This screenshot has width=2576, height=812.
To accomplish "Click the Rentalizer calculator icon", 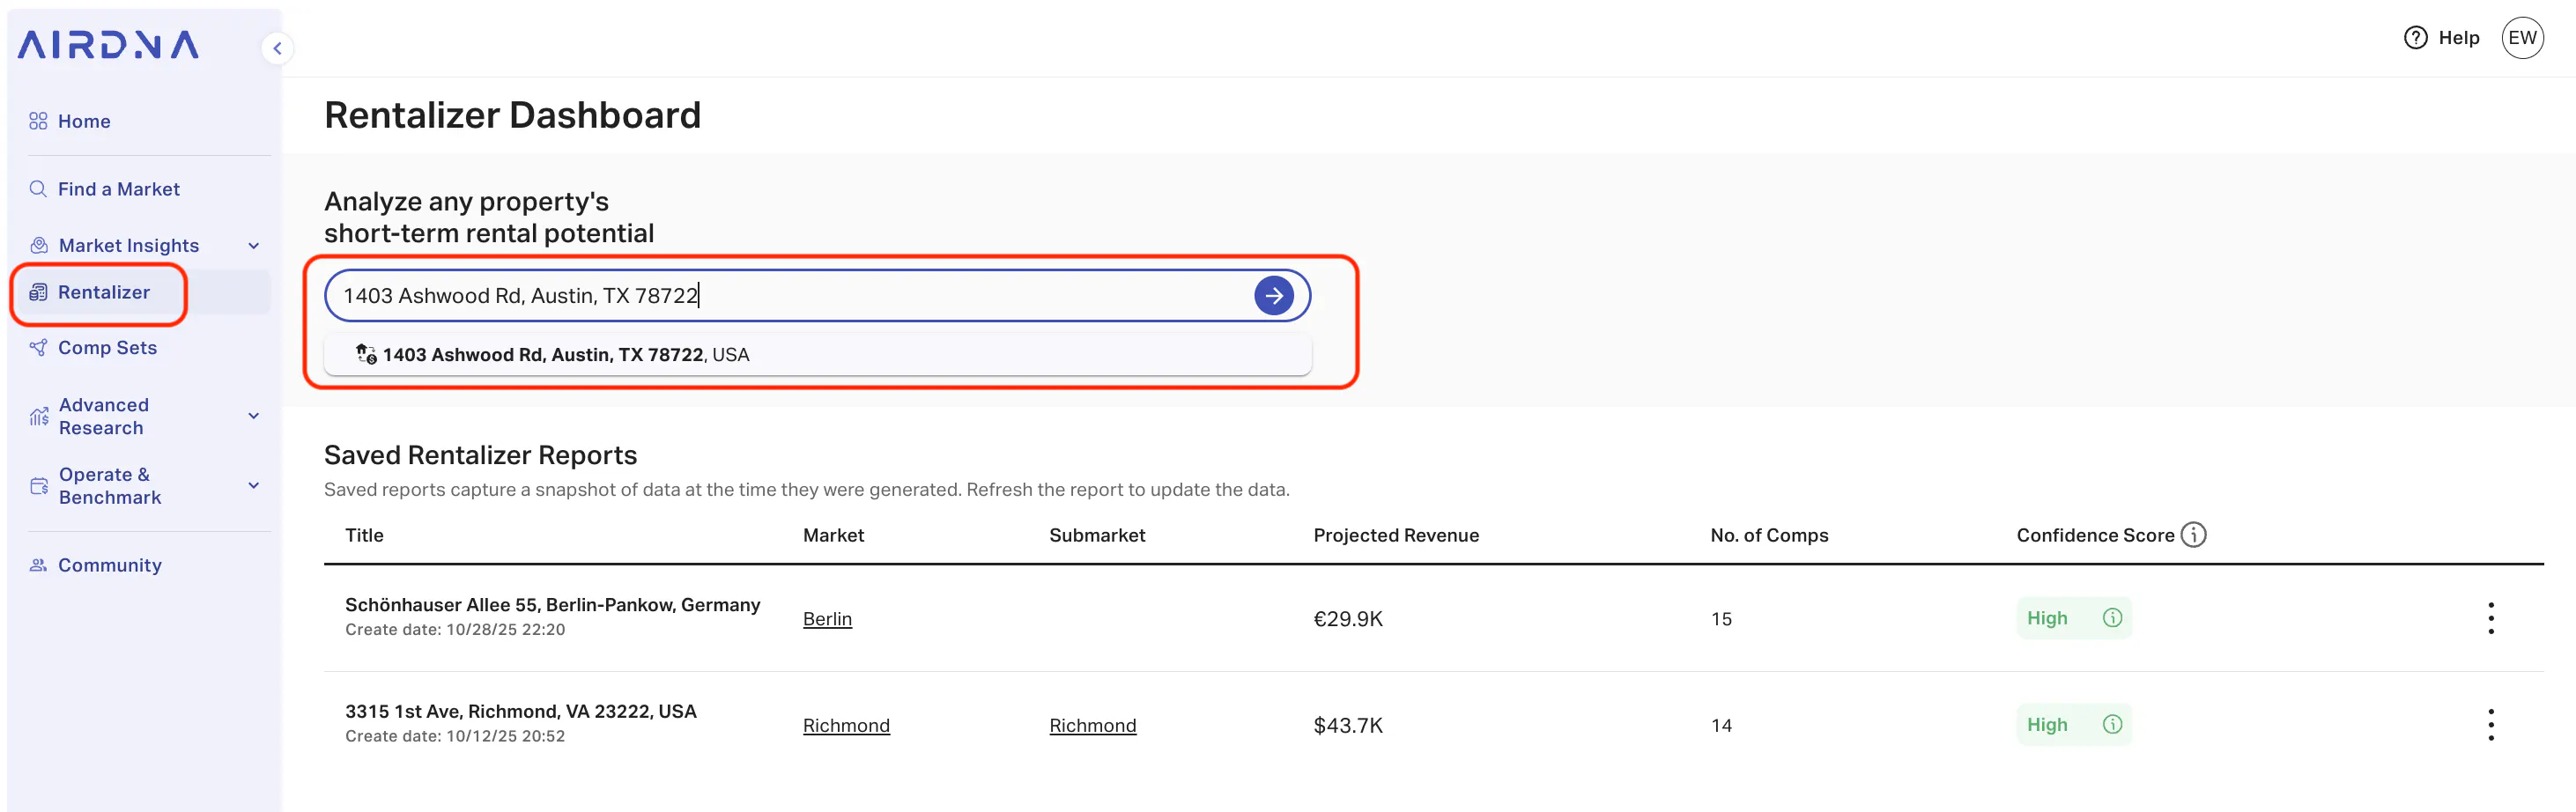I will (38, 292).
